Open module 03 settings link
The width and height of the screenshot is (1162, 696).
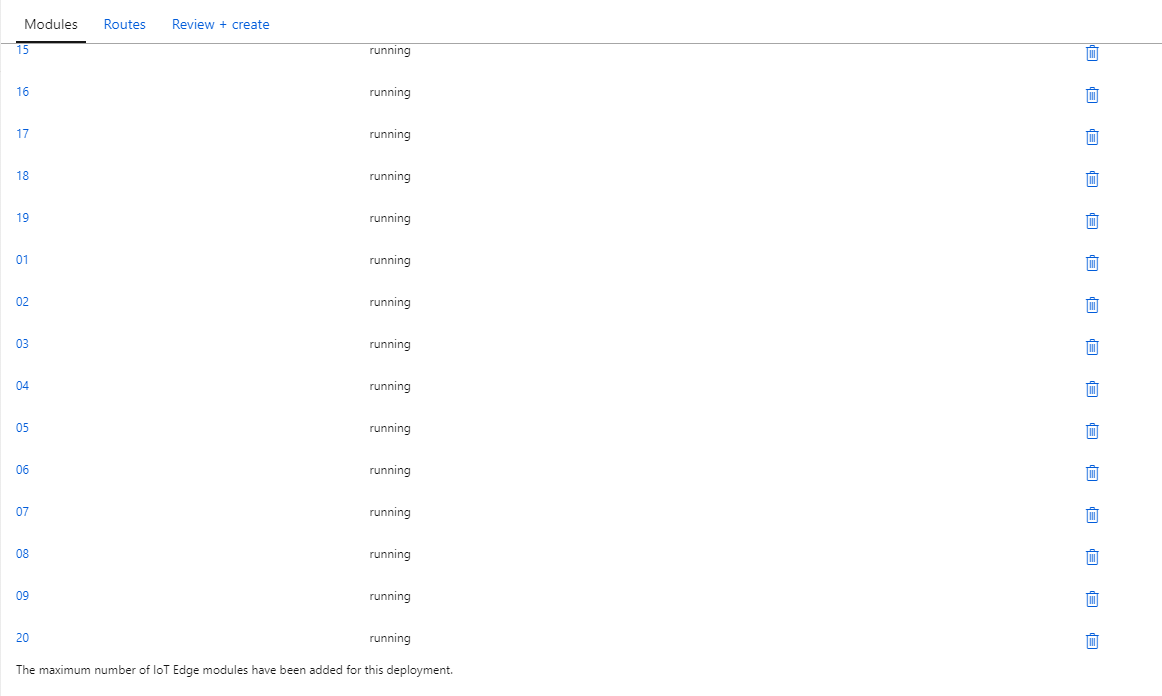pos(22,343)
